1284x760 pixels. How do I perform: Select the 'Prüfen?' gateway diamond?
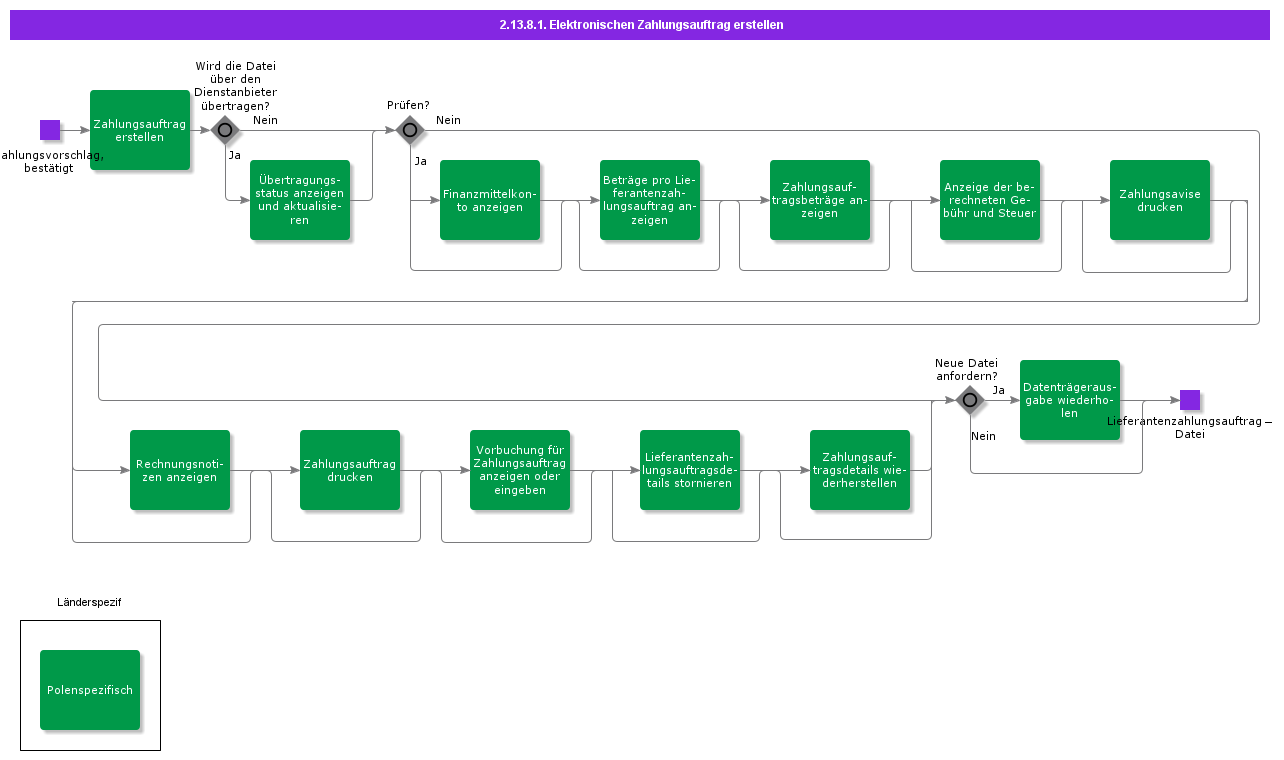click(410, 130)
